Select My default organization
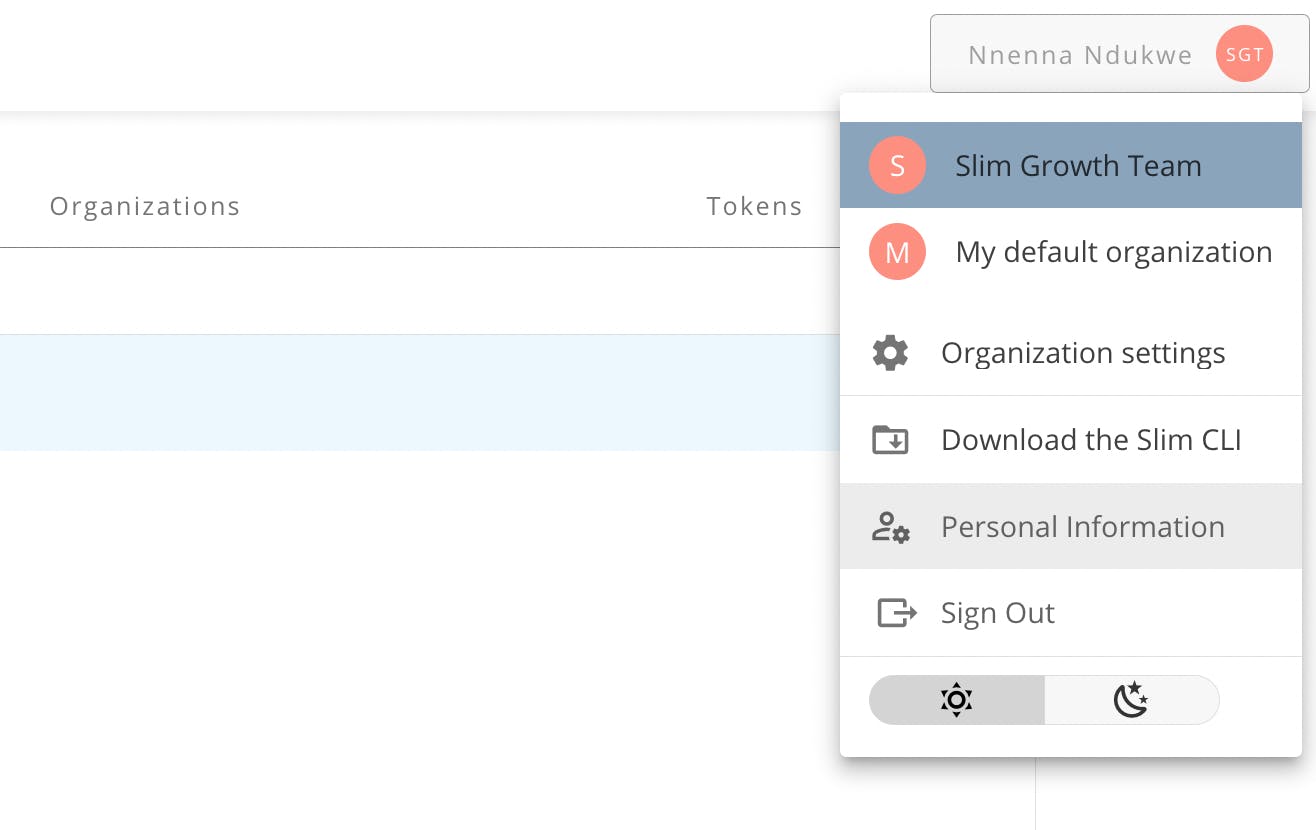 click(x=1113, y=252)
